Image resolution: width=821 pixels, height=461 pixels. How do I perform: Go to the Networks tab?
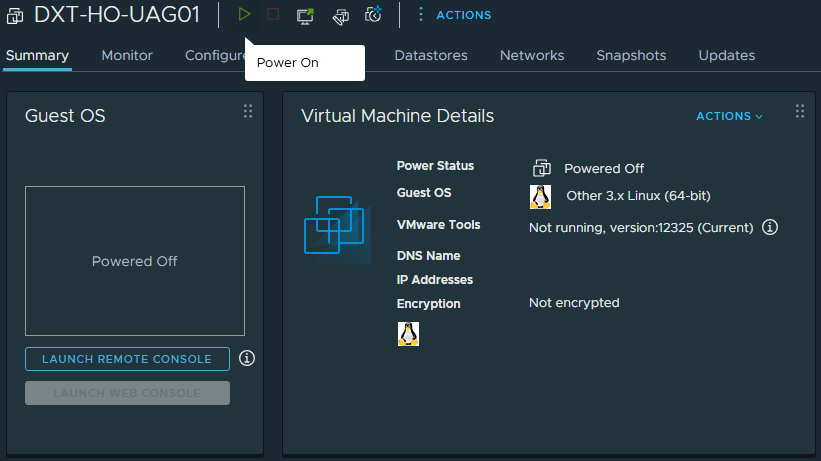pos(532,56)
